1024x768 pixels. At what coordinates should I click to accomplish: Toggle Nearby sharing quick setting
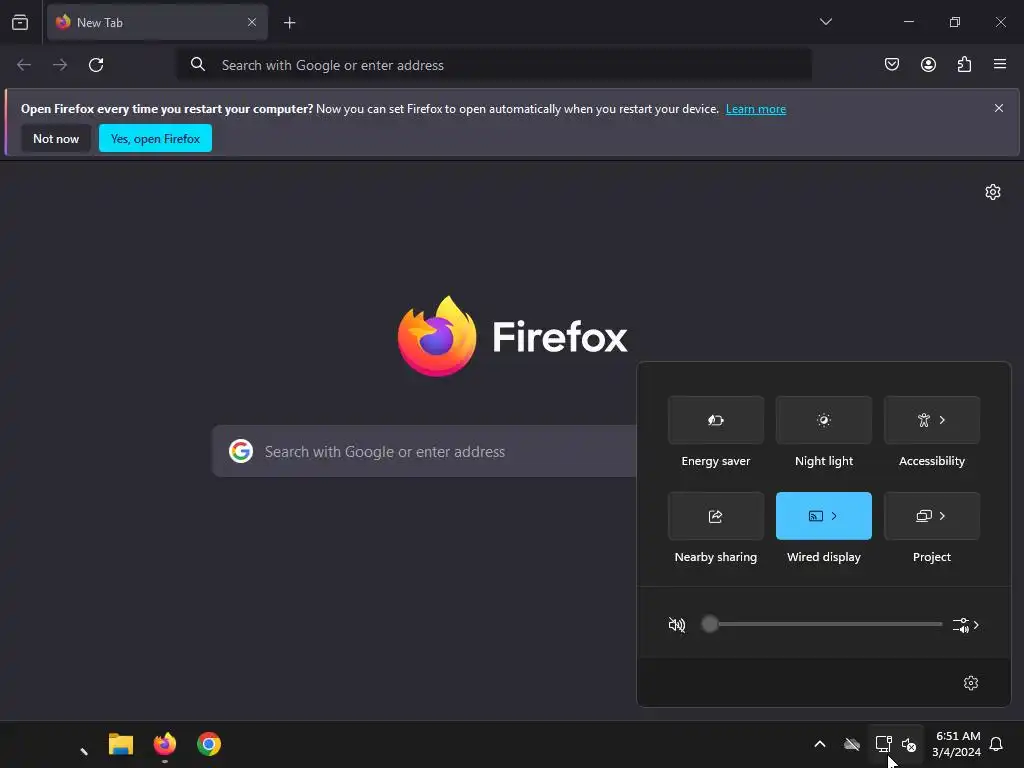(716, 516)
